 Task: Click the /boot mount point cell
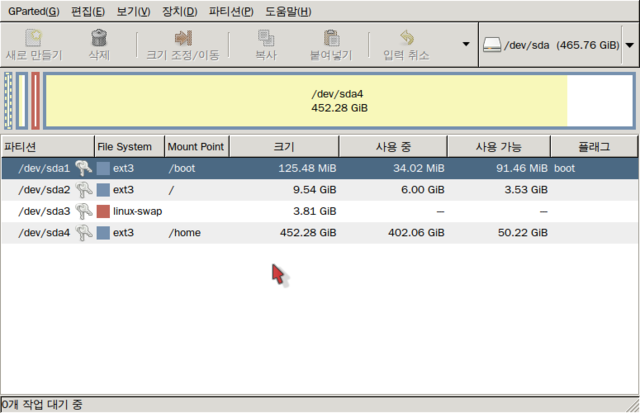tap(182, 168)
